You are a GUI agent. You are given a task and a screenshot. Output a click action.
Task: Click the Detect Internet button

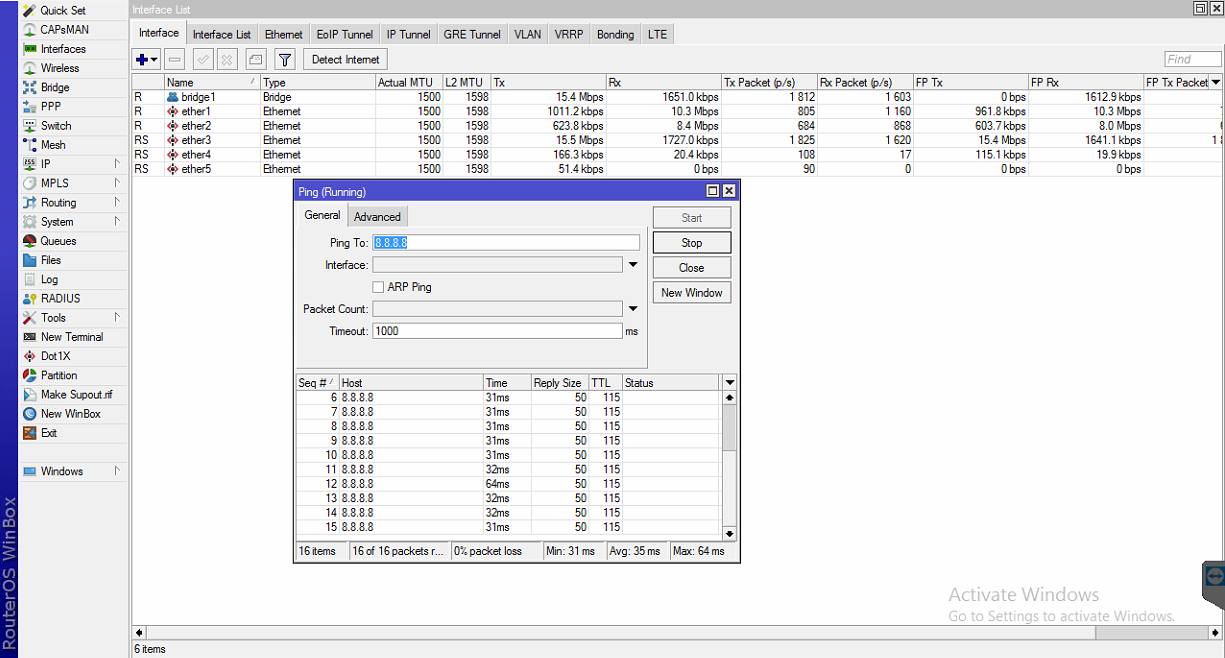coord(345,60)
